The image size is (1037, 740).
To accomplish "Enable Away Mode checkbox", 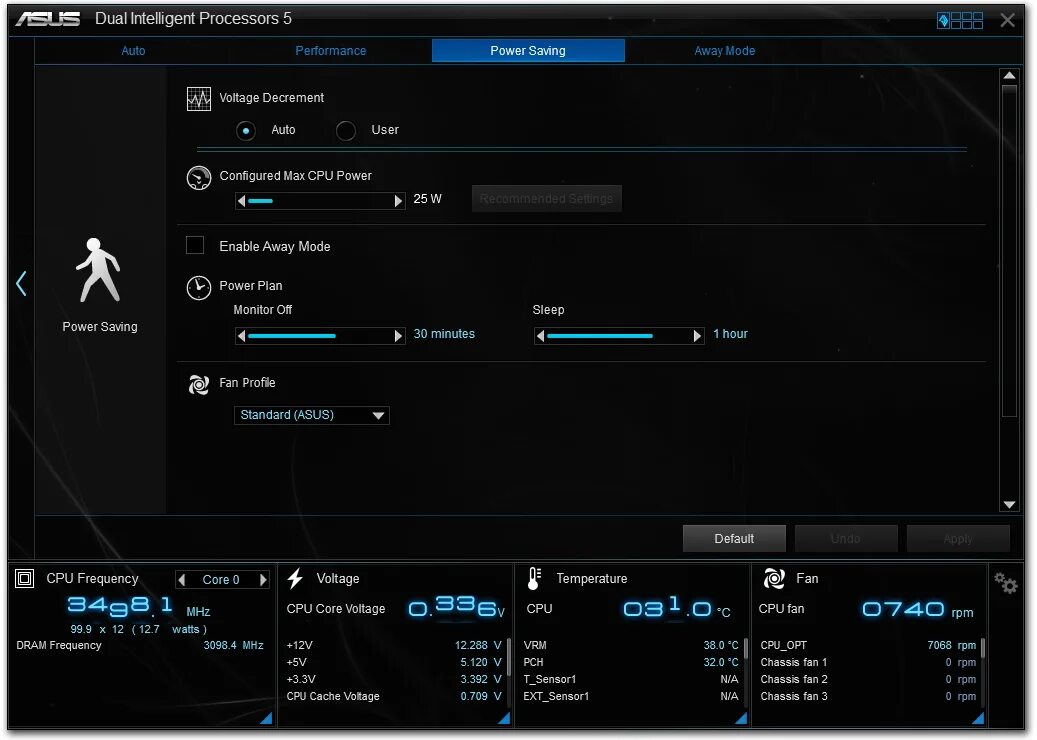I will (195, 245).
